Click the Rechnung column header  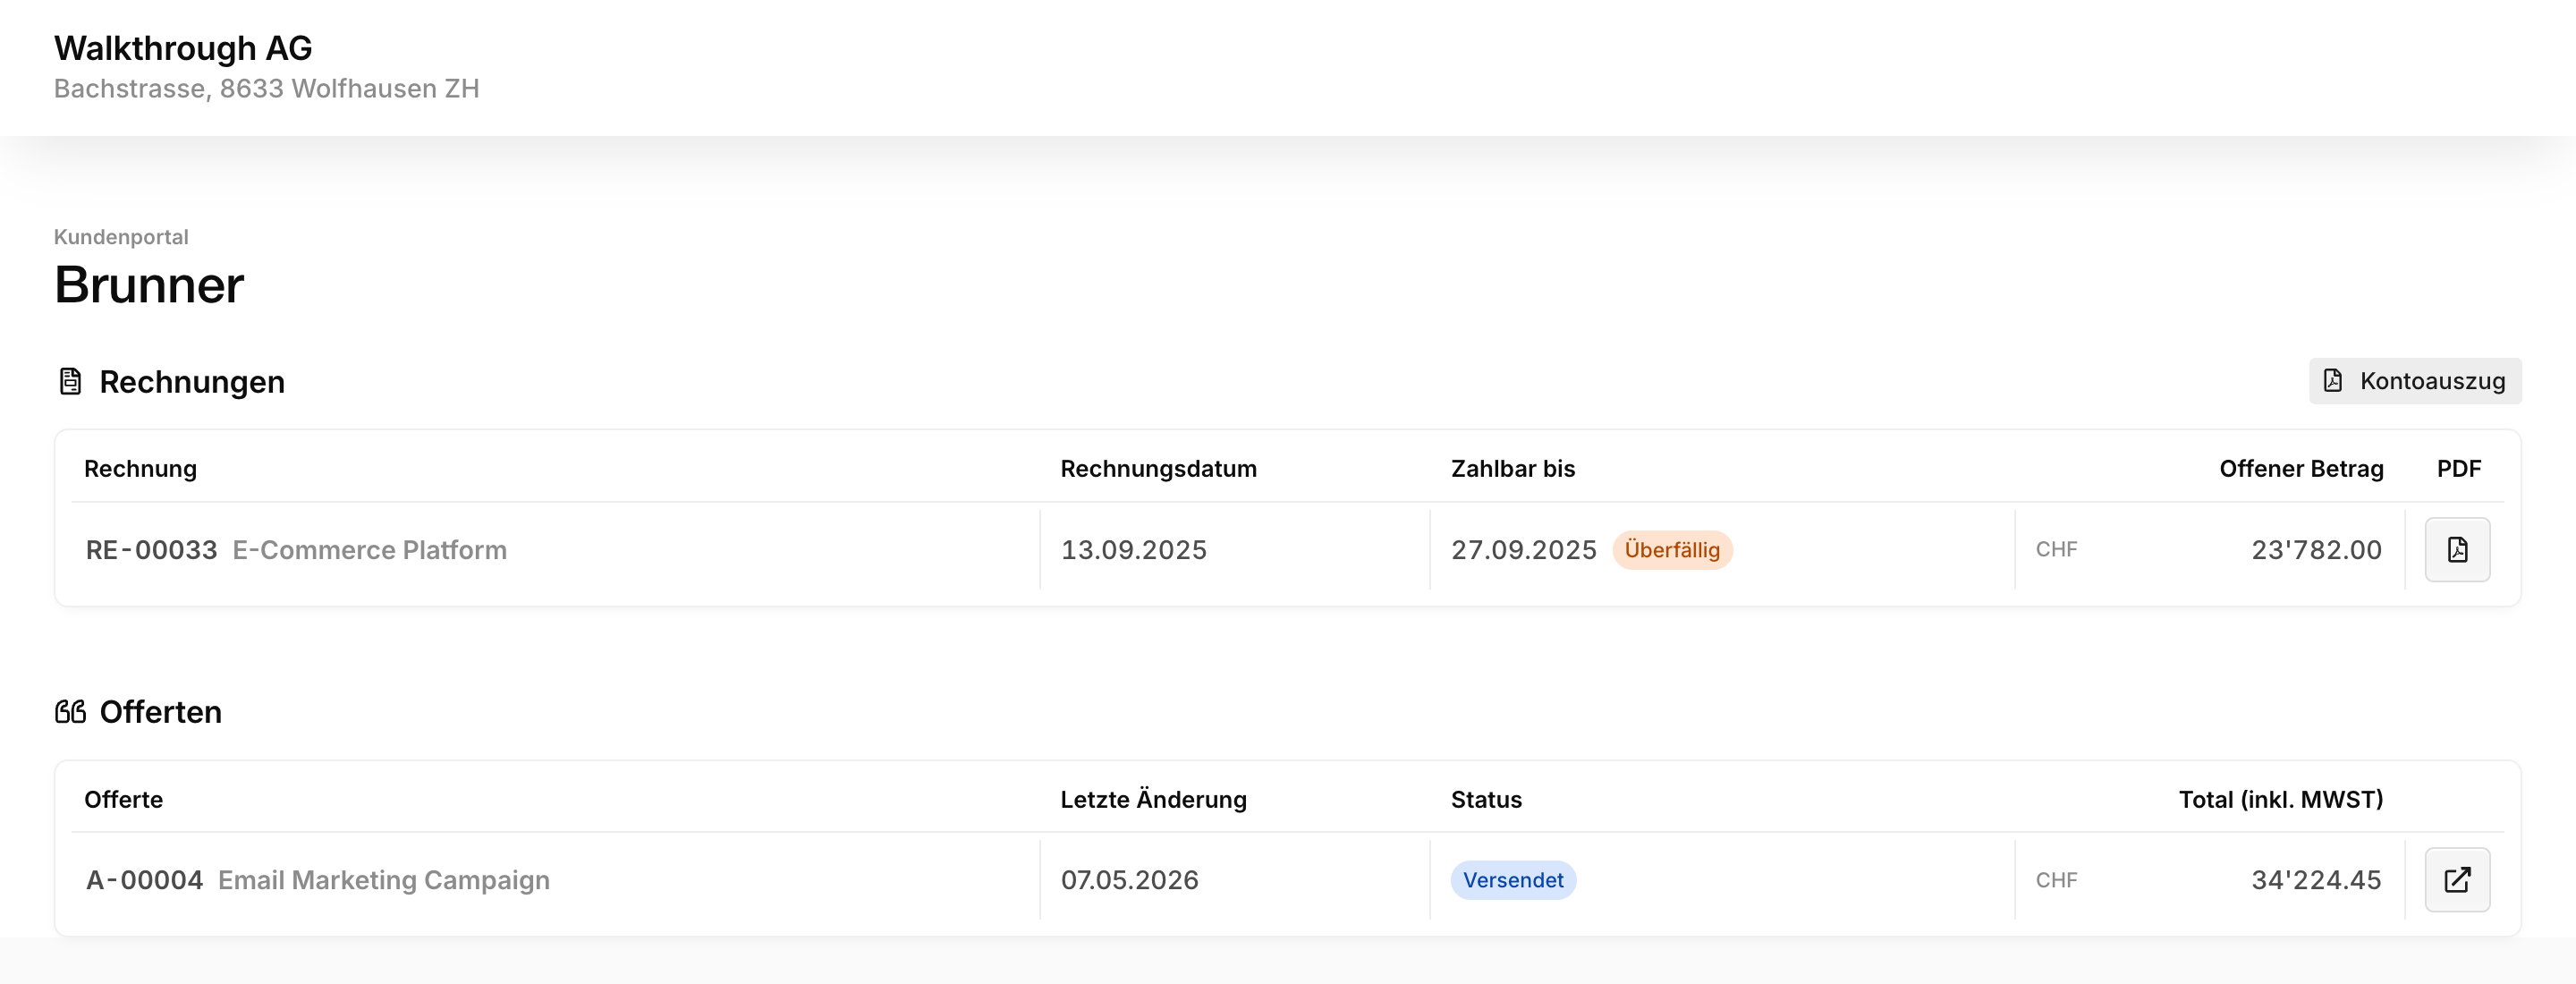coord(141,469)
